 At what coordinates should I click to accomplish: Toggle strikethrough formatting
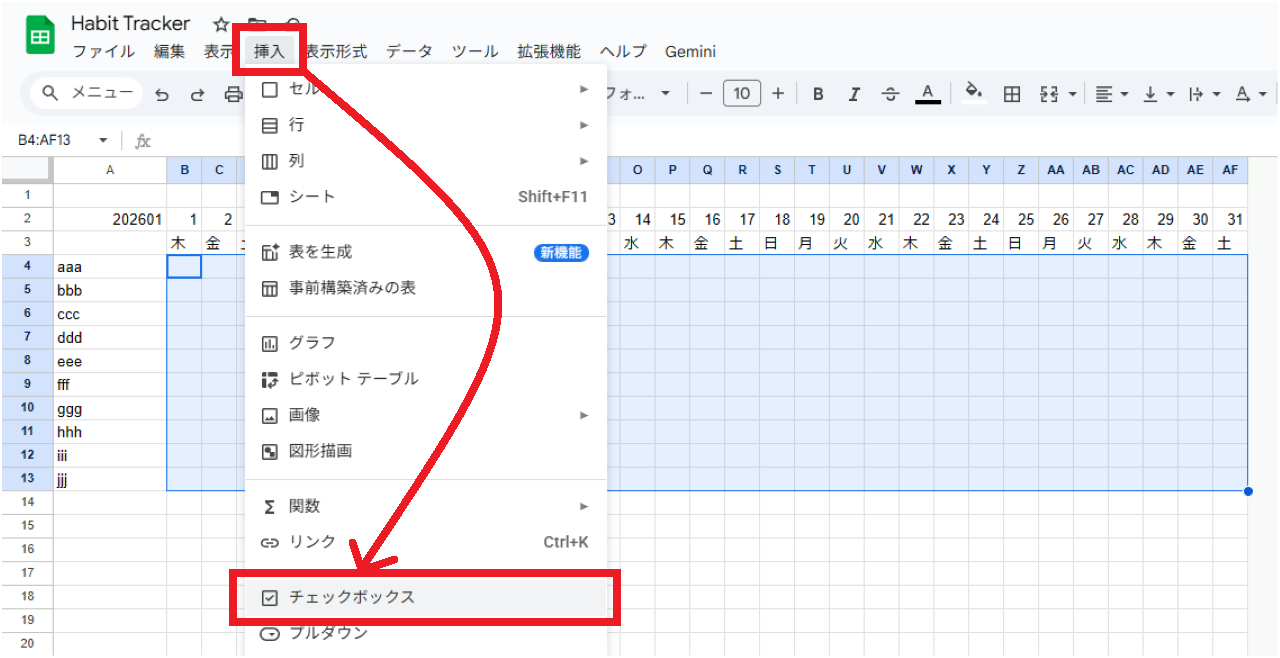pos(890,93)
